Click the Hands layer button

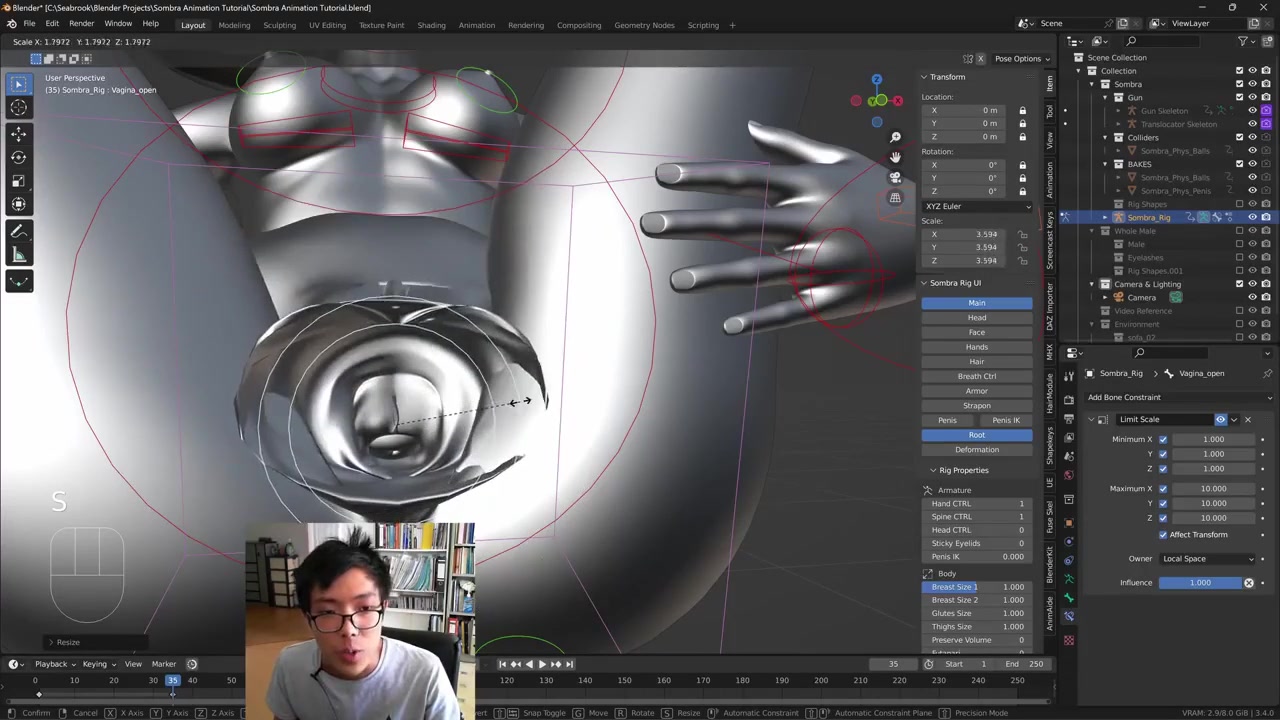coord(976,347)
